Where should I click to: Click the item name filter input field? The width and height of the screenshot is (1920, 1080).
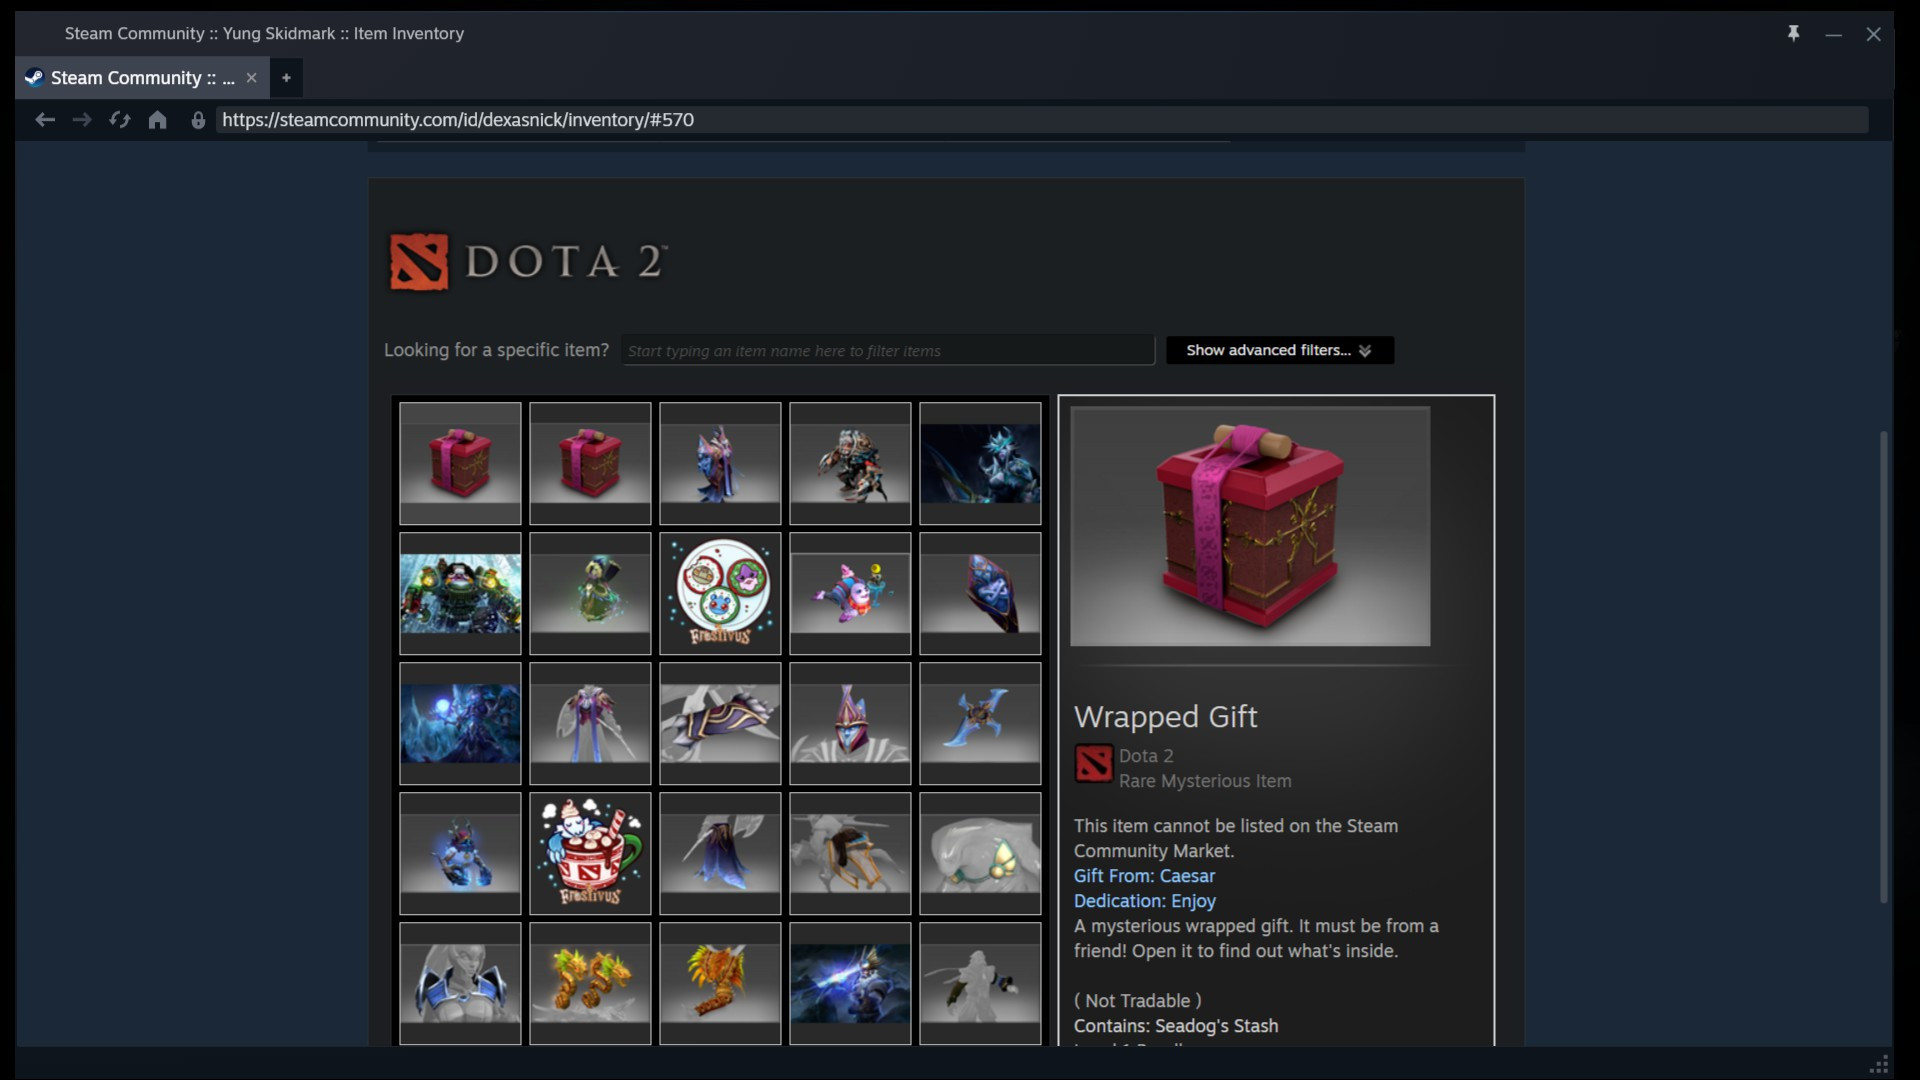tap(887, 350)
